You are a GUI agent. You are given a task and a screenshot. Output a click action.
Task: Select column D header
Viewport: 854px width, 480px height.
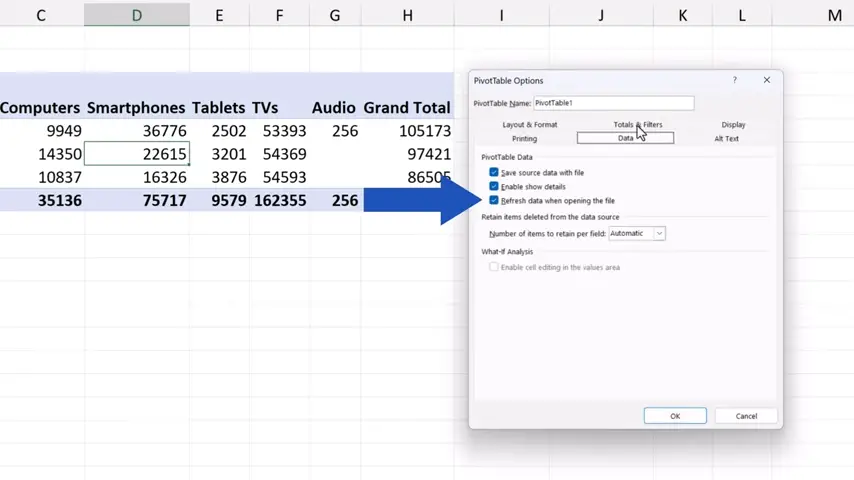click(x=137, y=15)
